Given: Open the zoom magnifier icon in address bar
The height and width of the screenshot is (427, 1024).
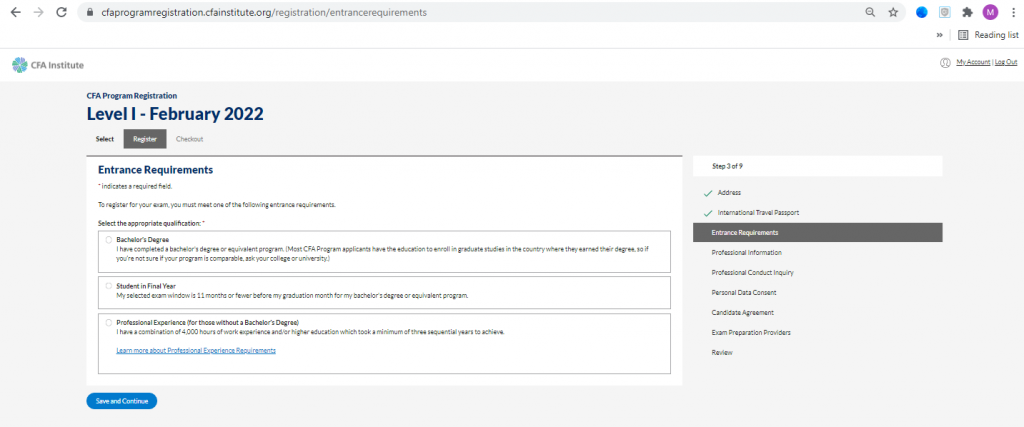Looking at the screenshot, I should (870, 12).
